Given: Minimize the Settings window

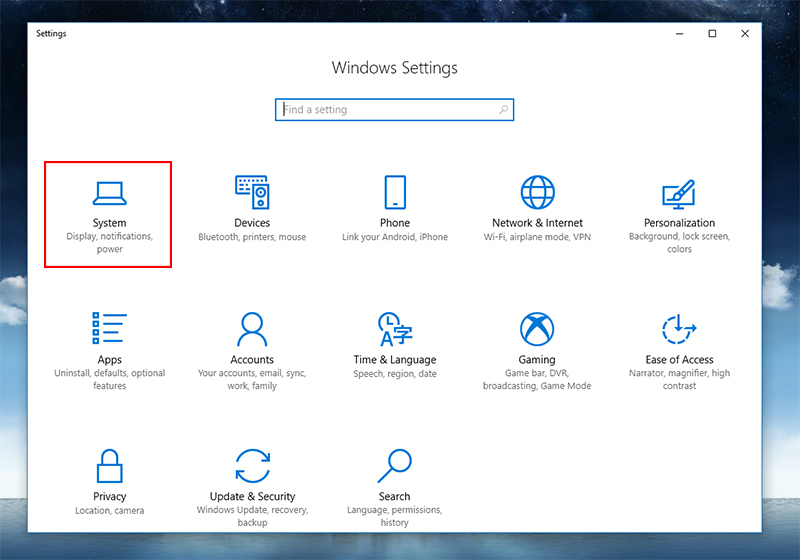Looking at the screenshot, I should click(680, 34).
